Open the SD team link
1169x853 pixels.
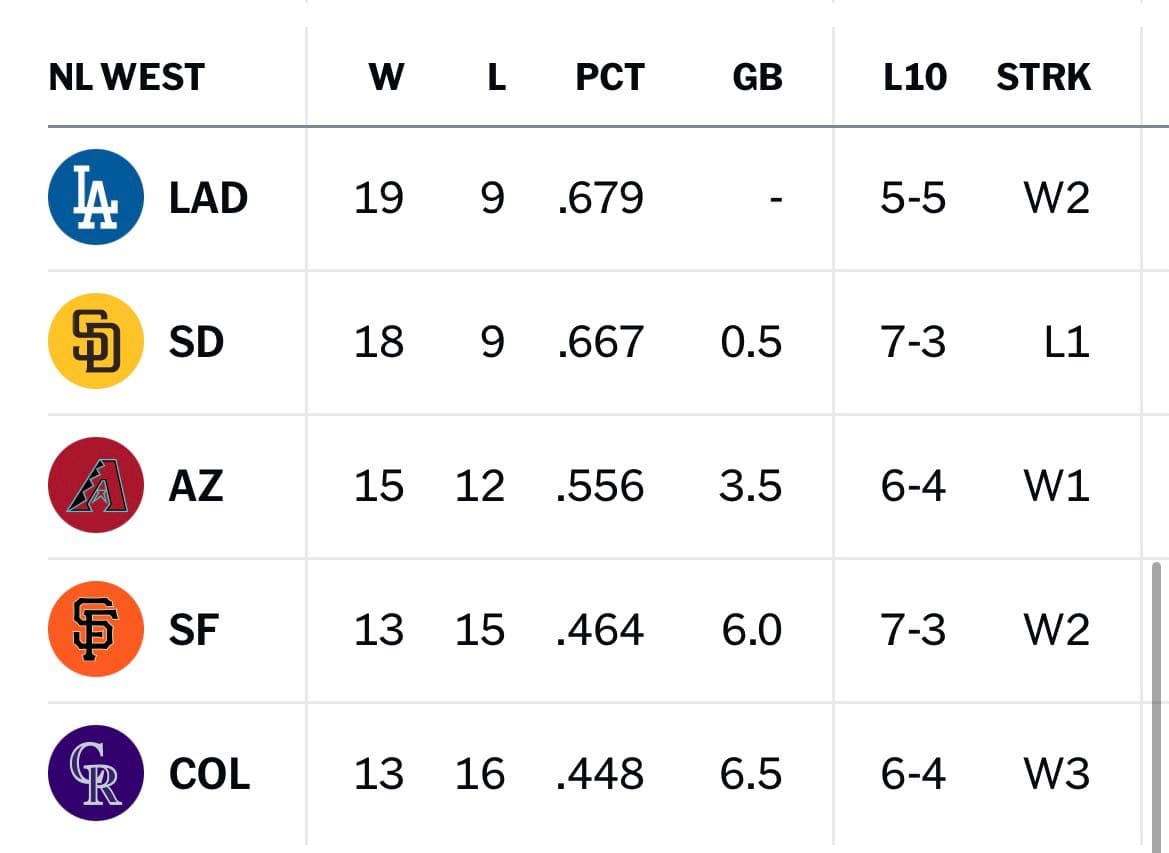coord(196,342)
